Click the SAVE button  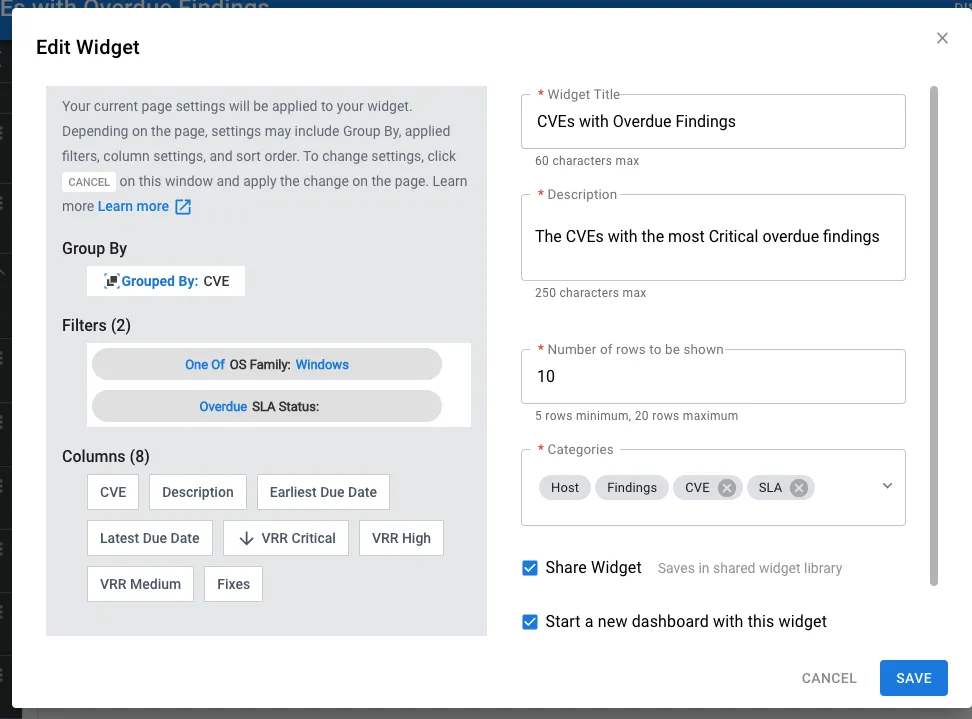(913, 678)
